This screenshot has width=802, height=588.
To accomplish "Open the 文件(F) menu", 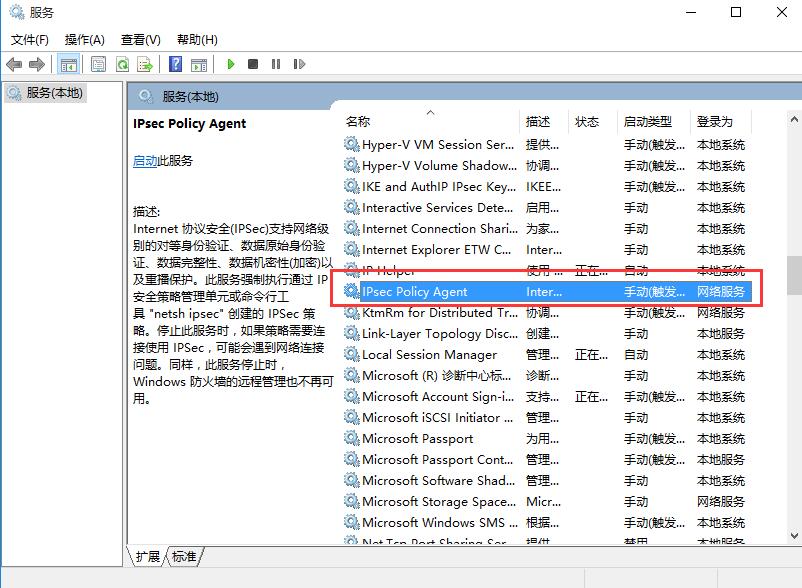I will (30, 40).
